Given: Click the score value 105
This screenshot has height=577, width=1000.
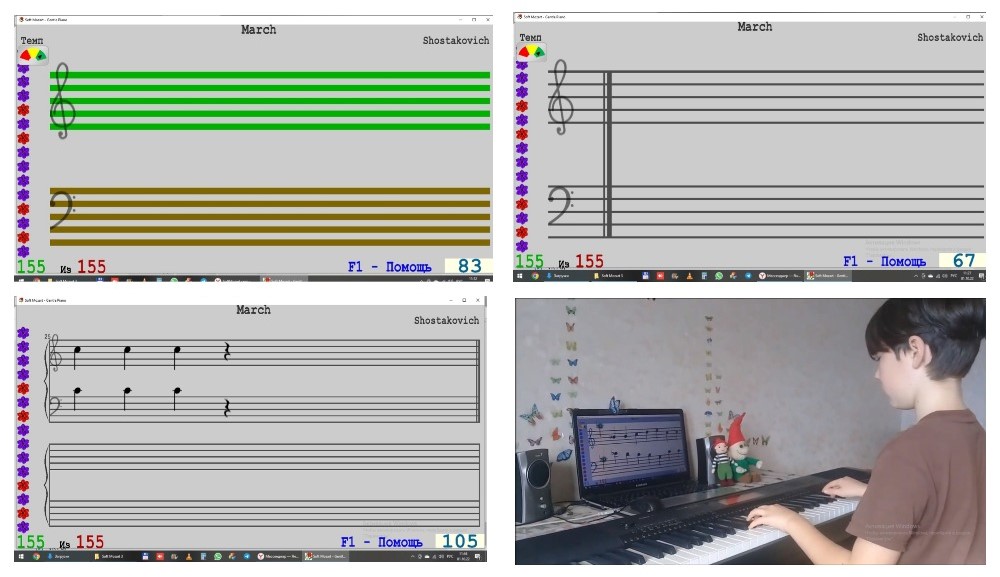Looking at the screenshot, I should 460,541.
